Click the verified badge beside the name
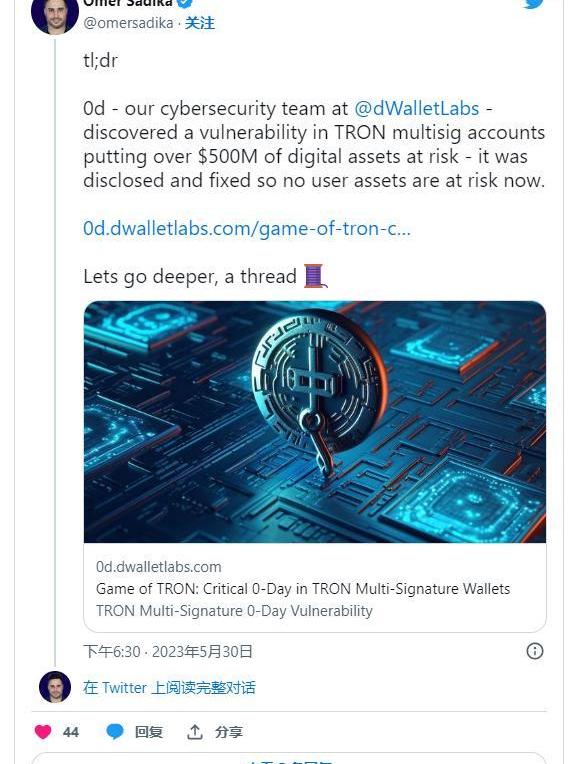 pyautogui.click(x=184, y=3)
